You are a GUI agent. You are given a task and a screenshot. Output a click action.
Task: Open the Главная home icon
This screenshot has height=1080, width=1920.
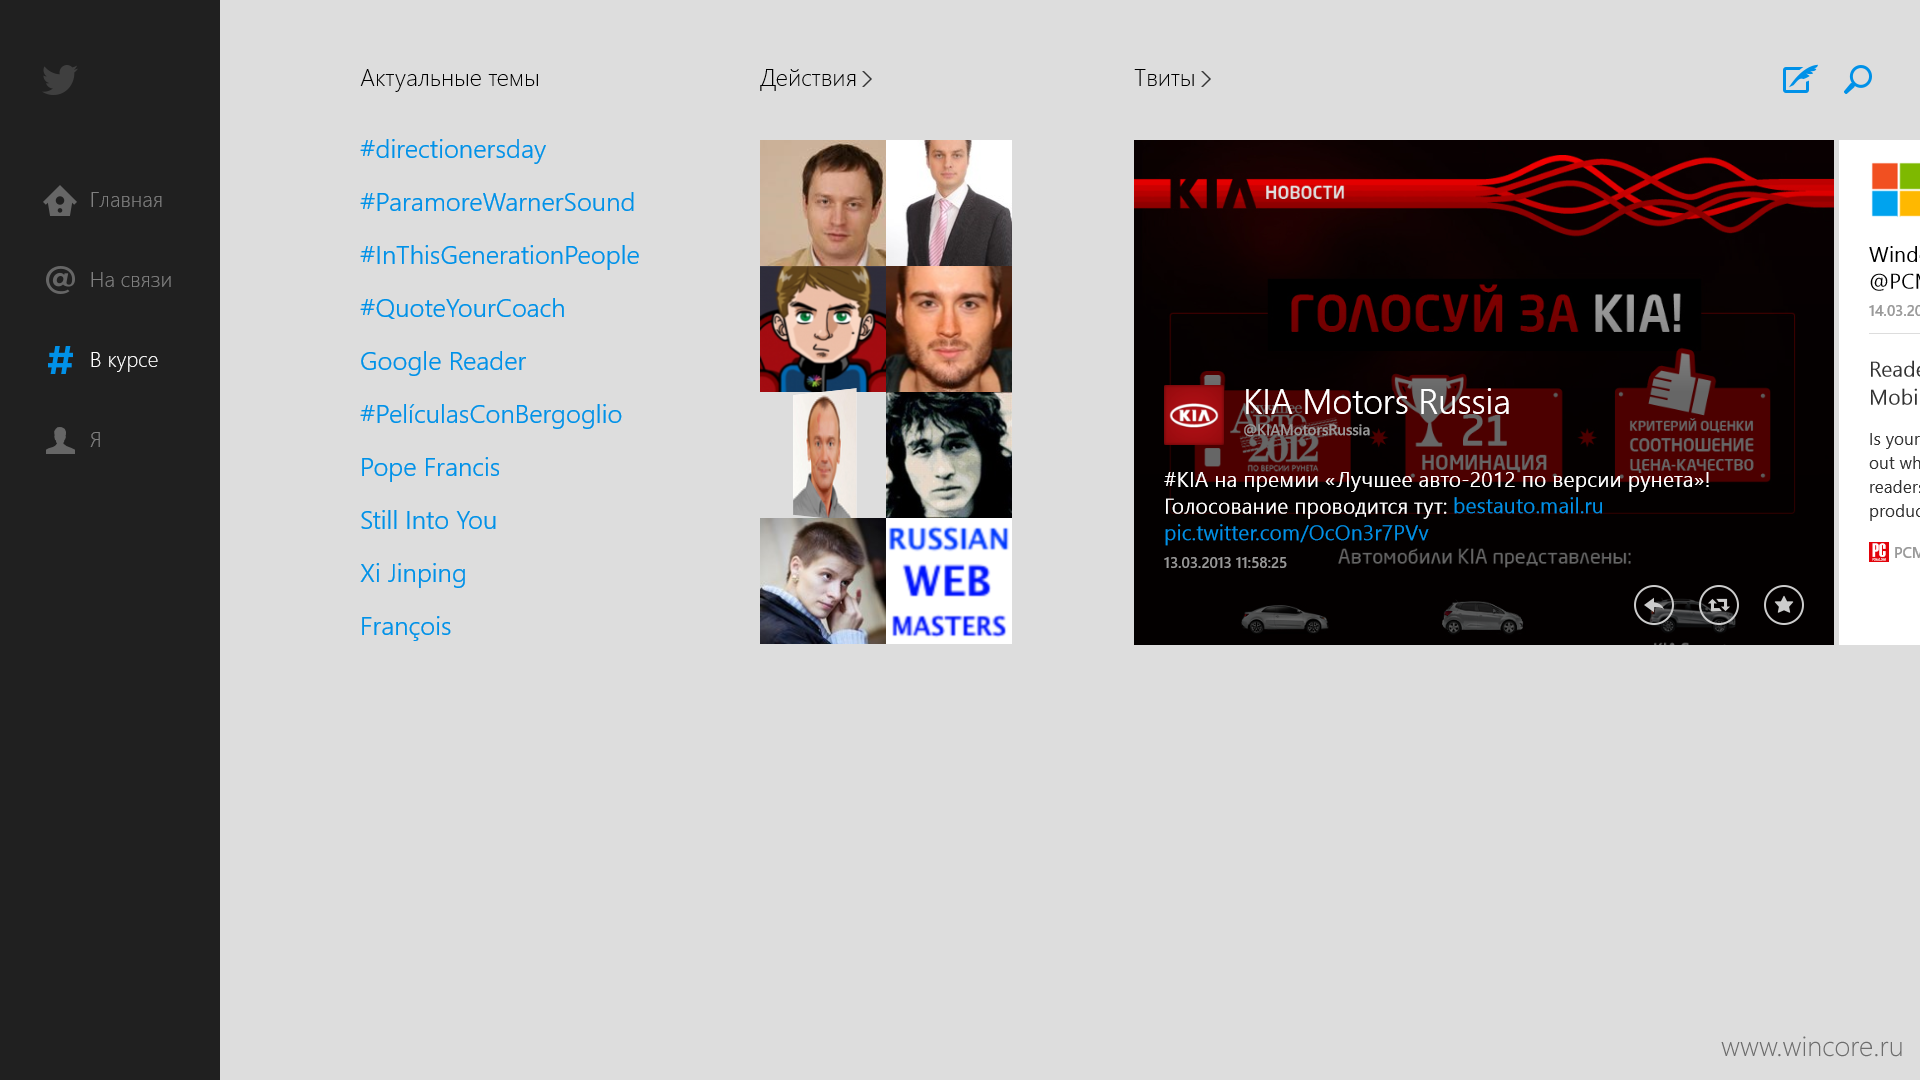click(60, 200)
